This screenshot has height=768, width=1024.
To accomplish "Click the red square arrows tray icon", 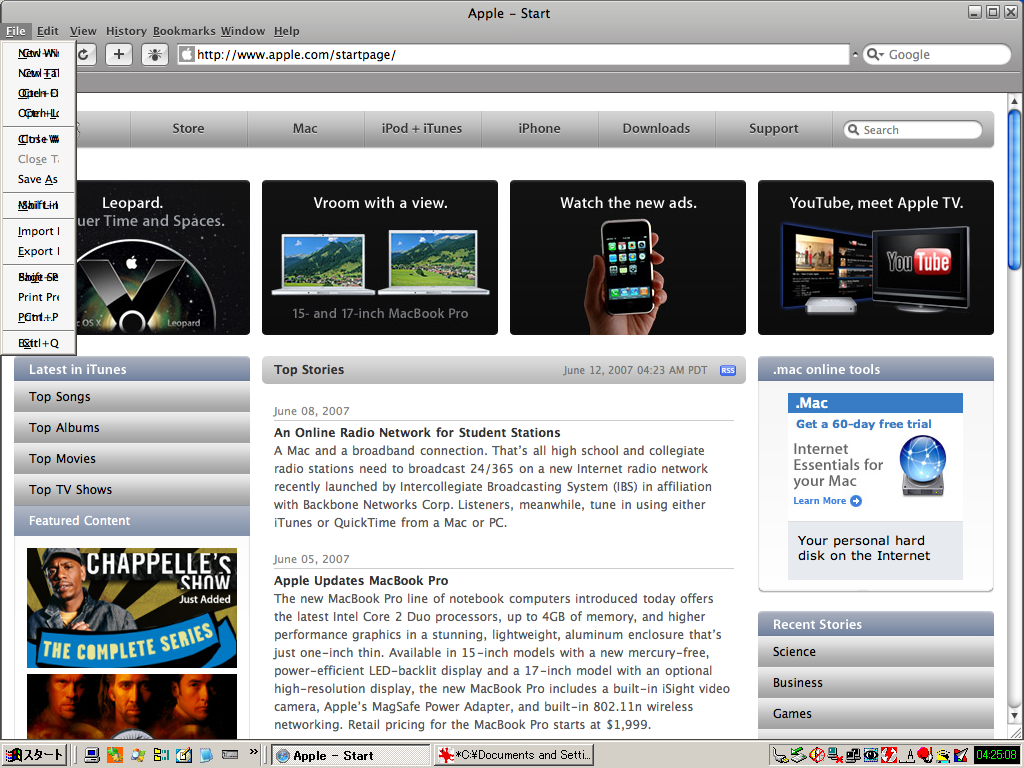I will point(889,755).
